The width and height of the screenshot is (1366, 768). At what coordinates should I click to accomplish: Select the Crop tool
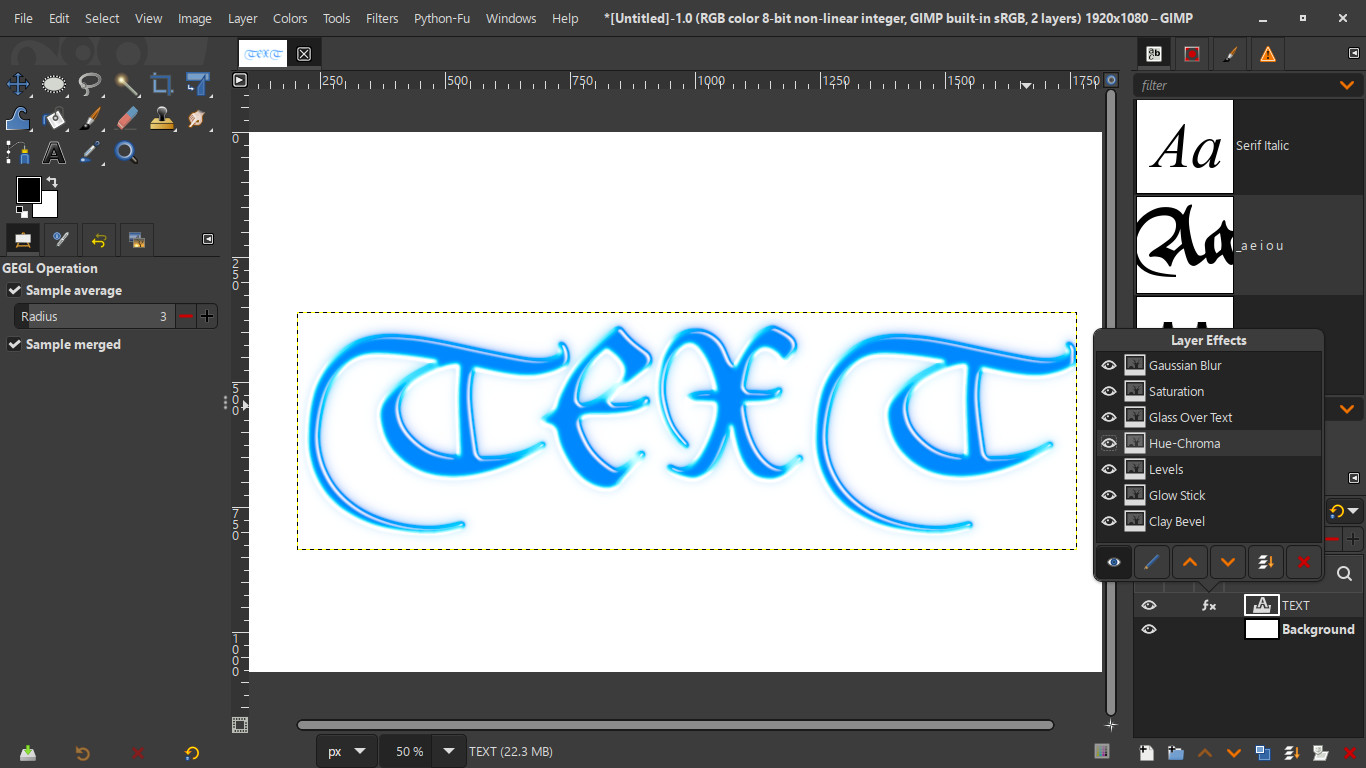coord(162,85)
